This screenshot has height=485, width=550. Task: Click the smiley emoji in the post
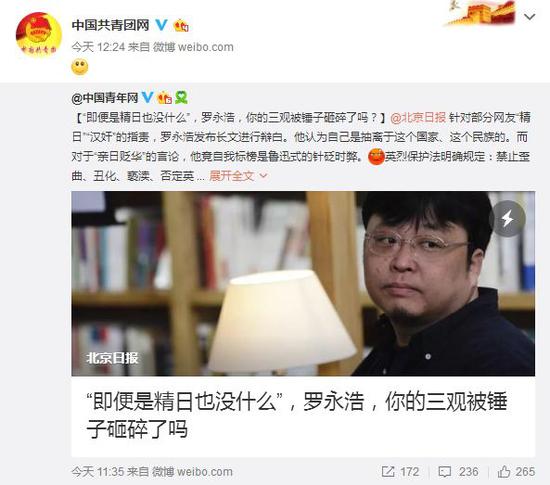[x=80, y=67]
